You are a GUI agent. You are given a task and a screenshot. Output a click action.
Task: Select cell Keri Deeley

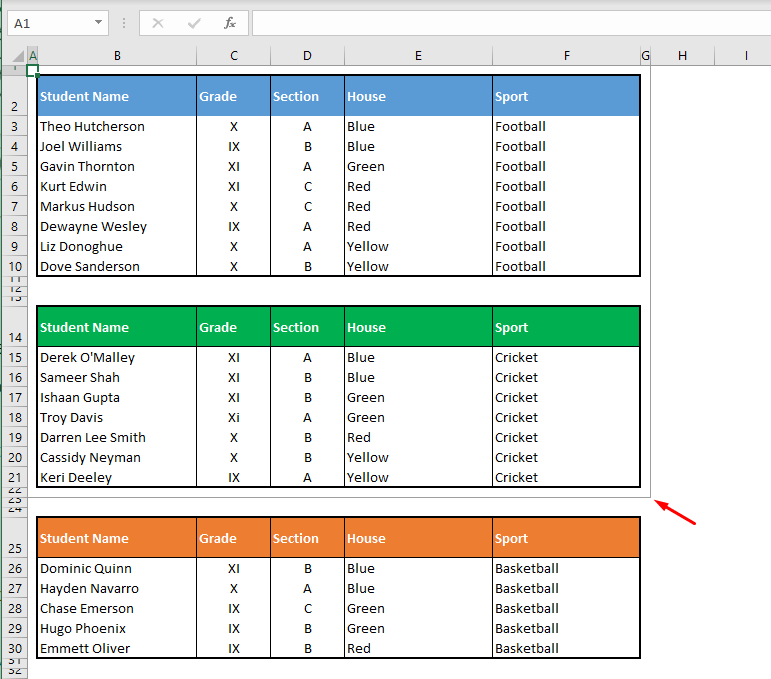point(117,477)
